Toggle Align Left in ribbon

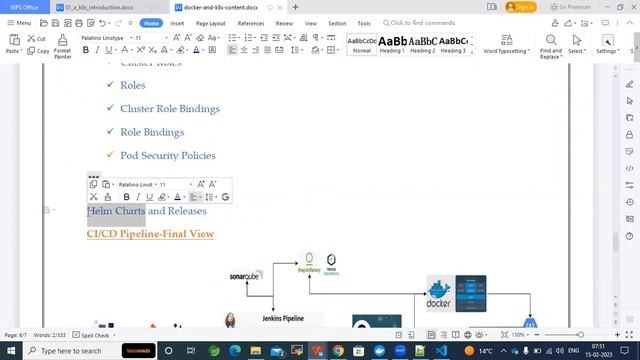232,50
